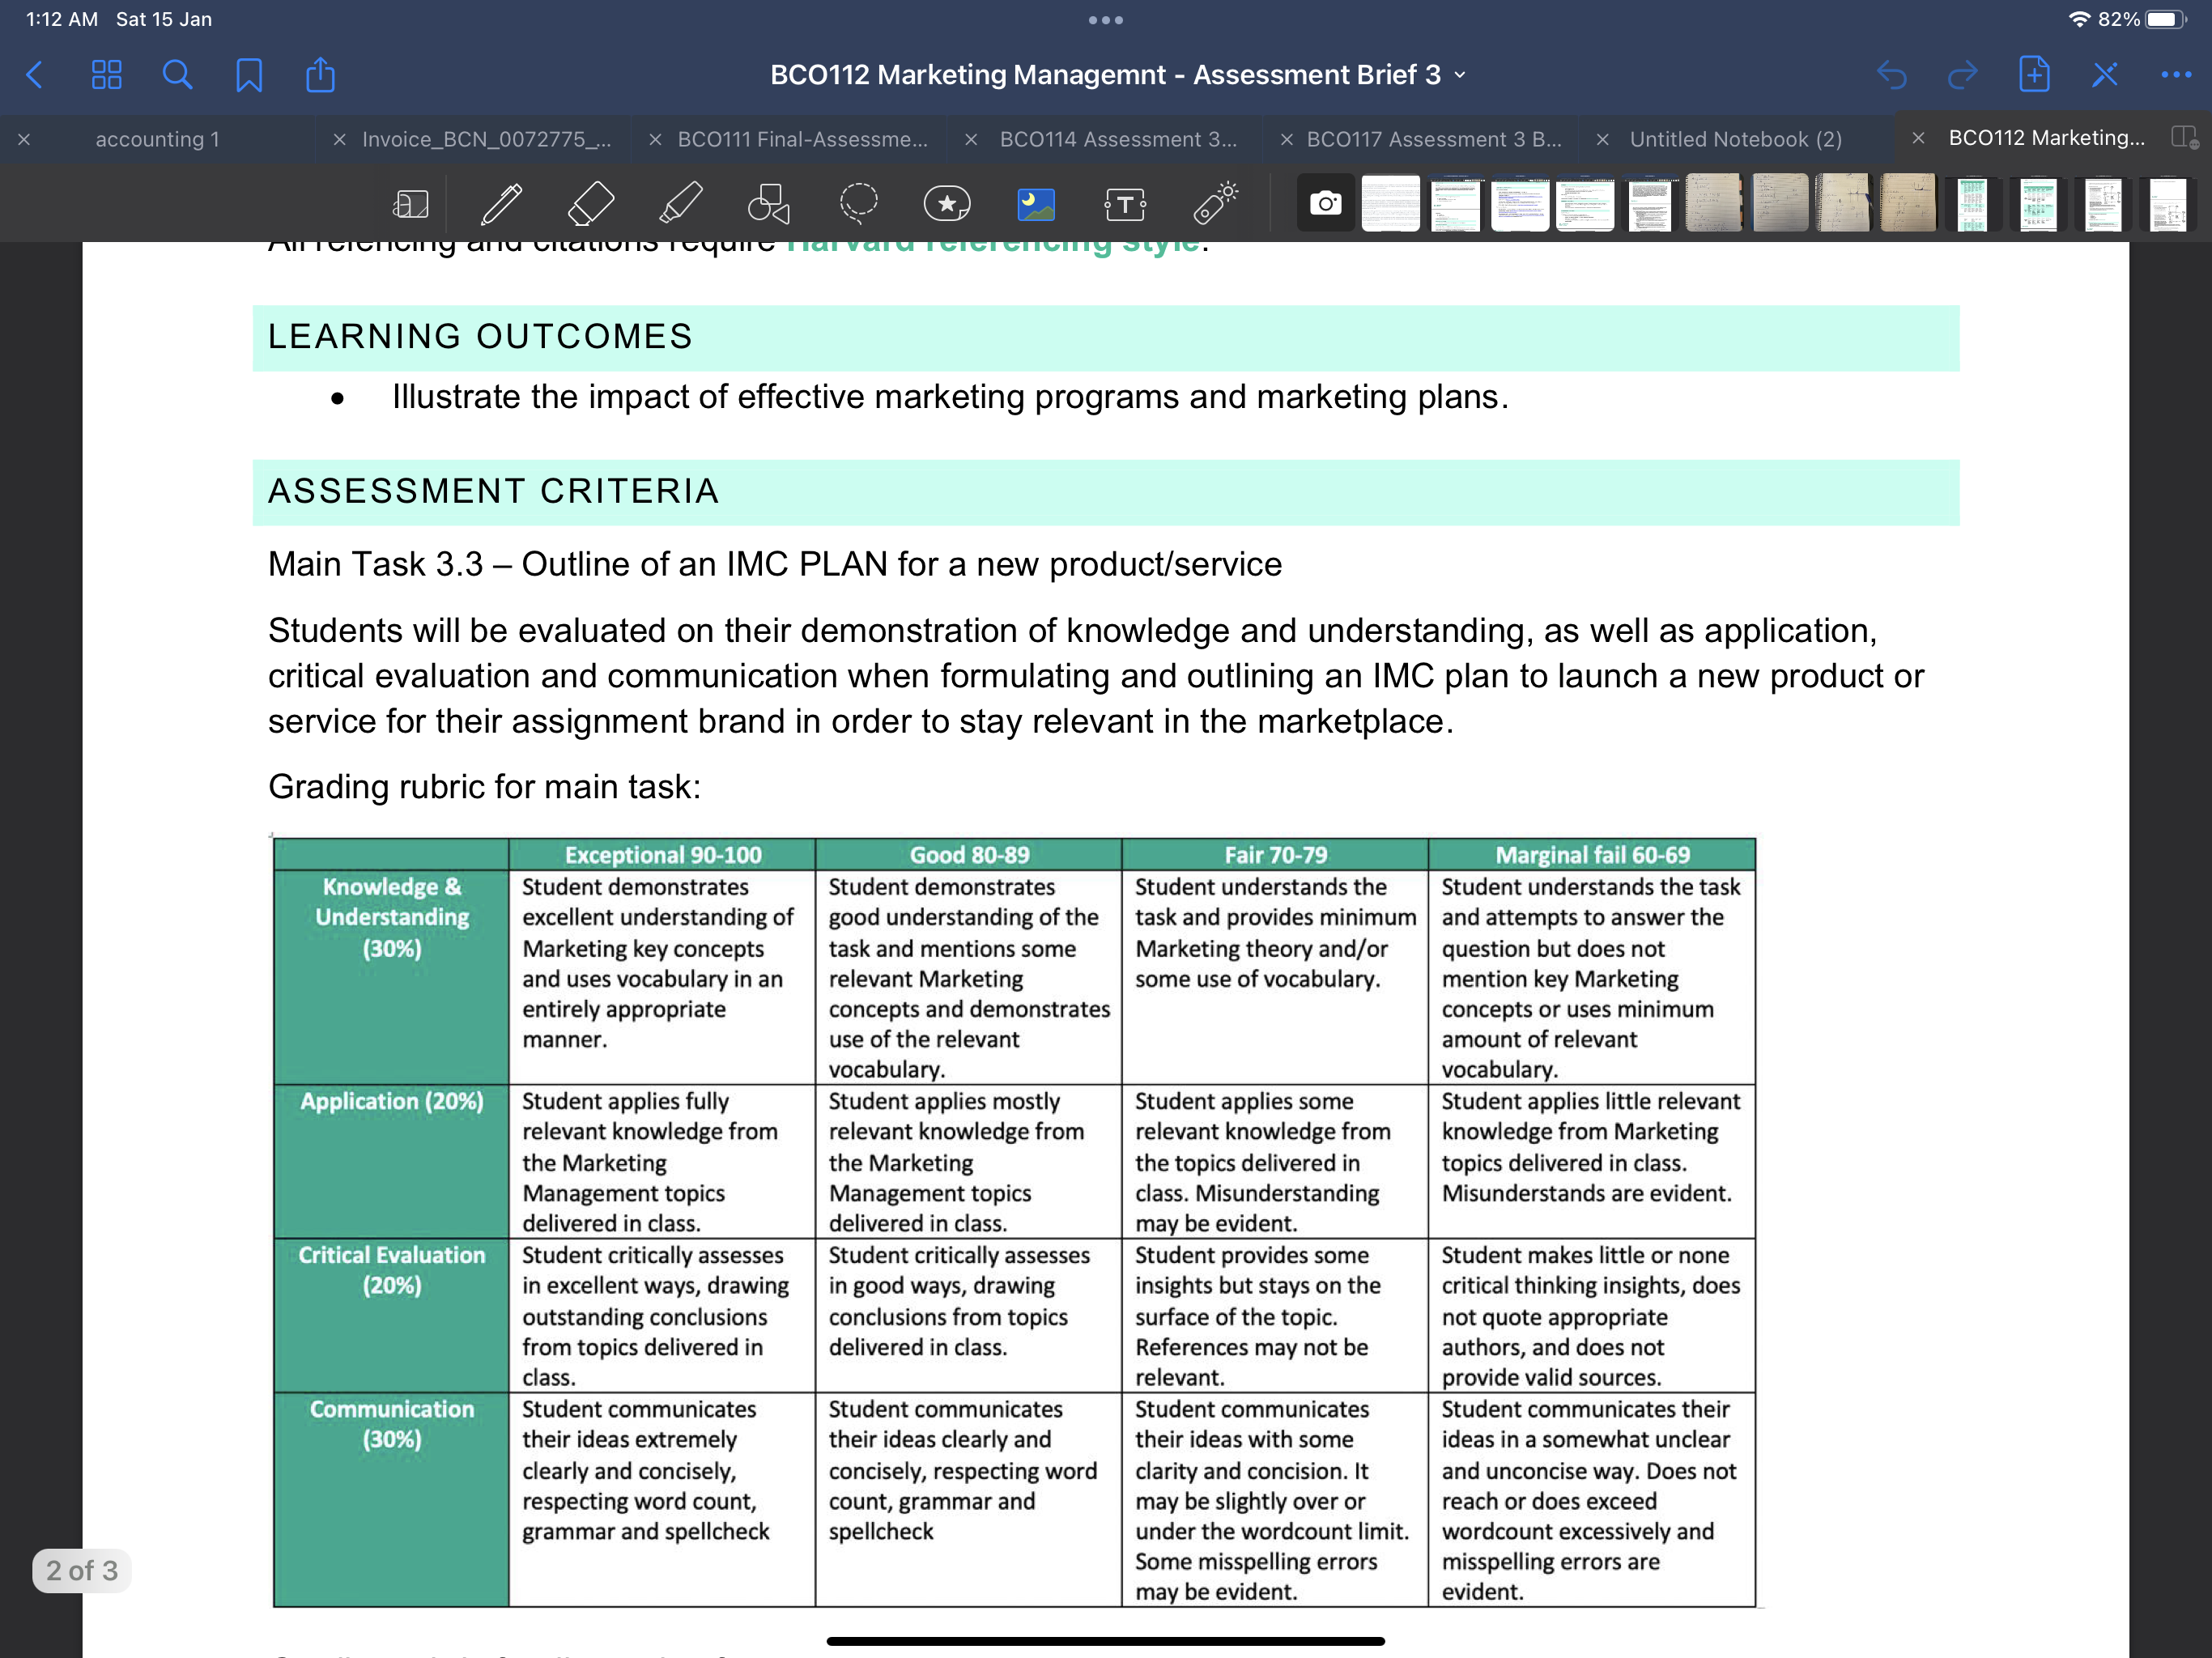Viewport: 2212px width, 1658px height.
Task: Open the Elements sticker tool
Action: click(947, 204)
